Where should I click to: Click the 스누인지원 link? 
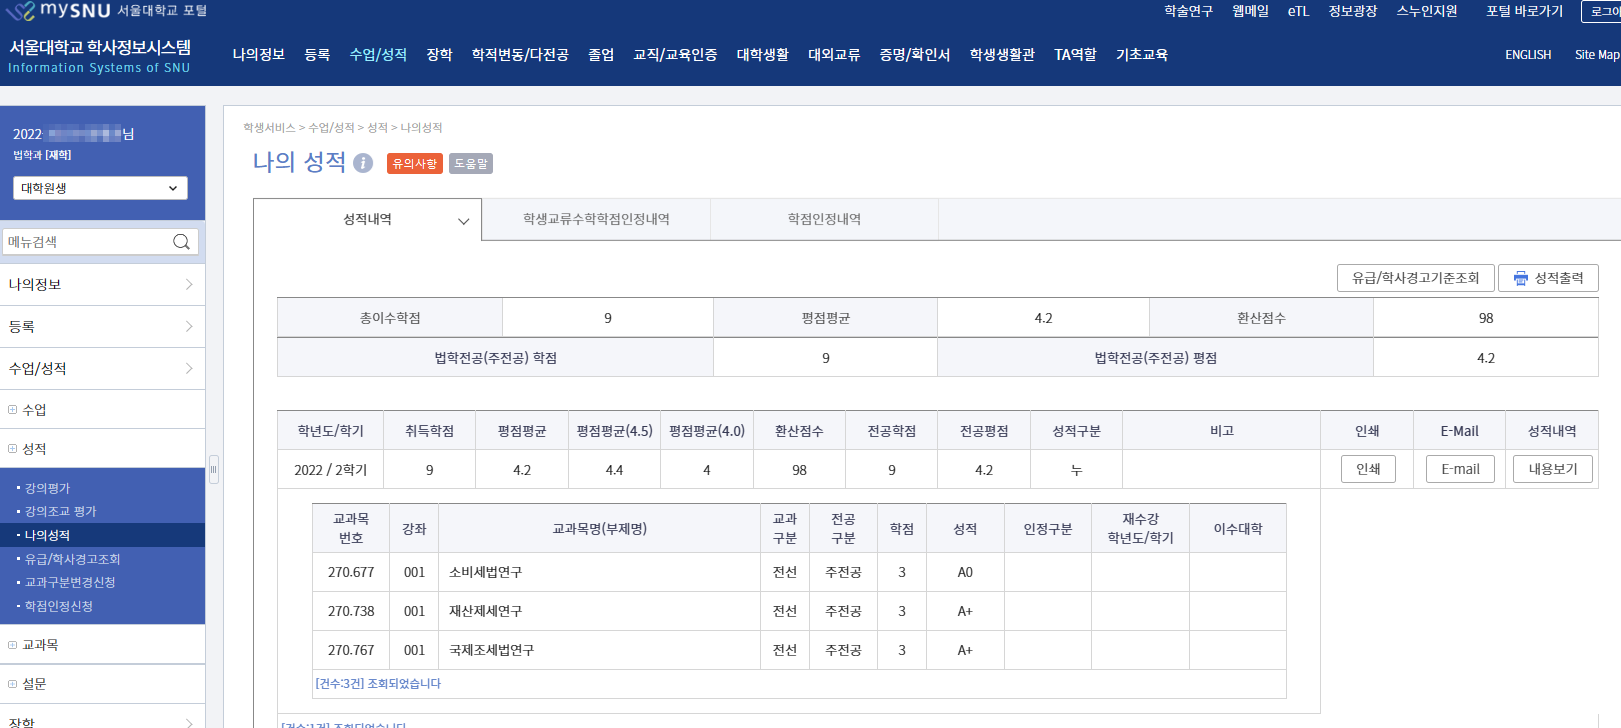[x=1427, y=11]
